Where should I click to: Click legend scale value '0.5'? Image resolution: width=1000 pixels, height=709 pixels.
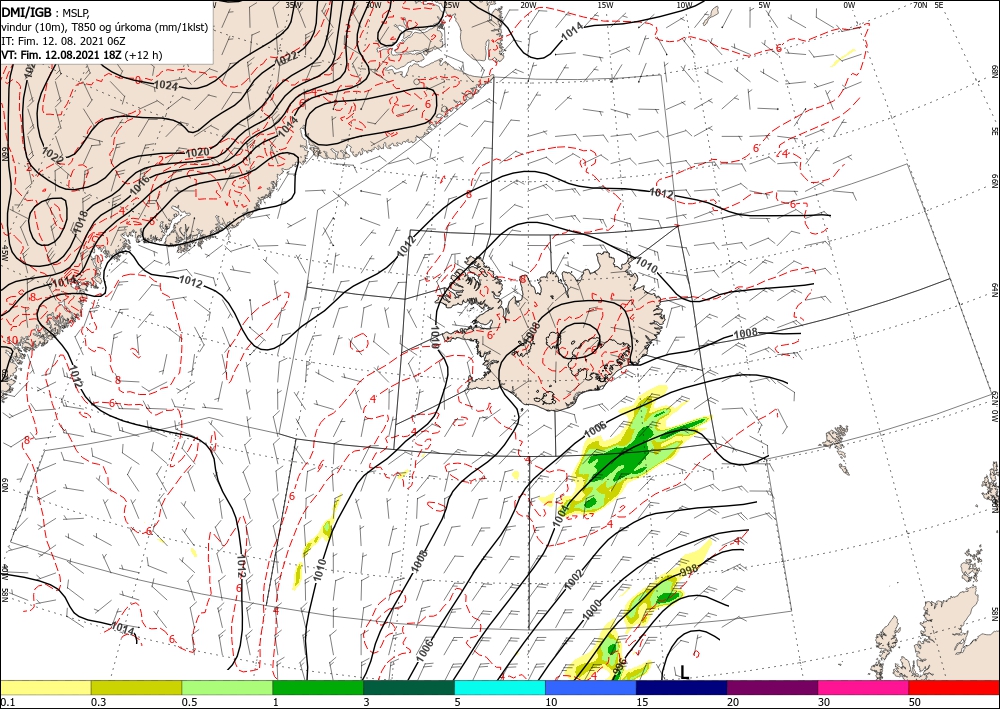189,702
